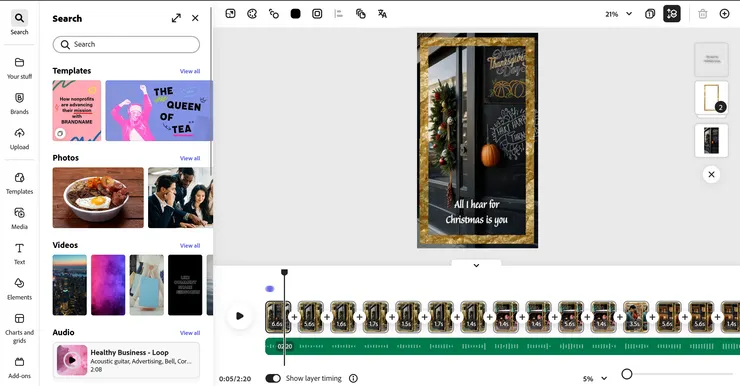Click the translate icon in toolbar
The height and width of the screenshot is (386, 740).
click(382, 14)
